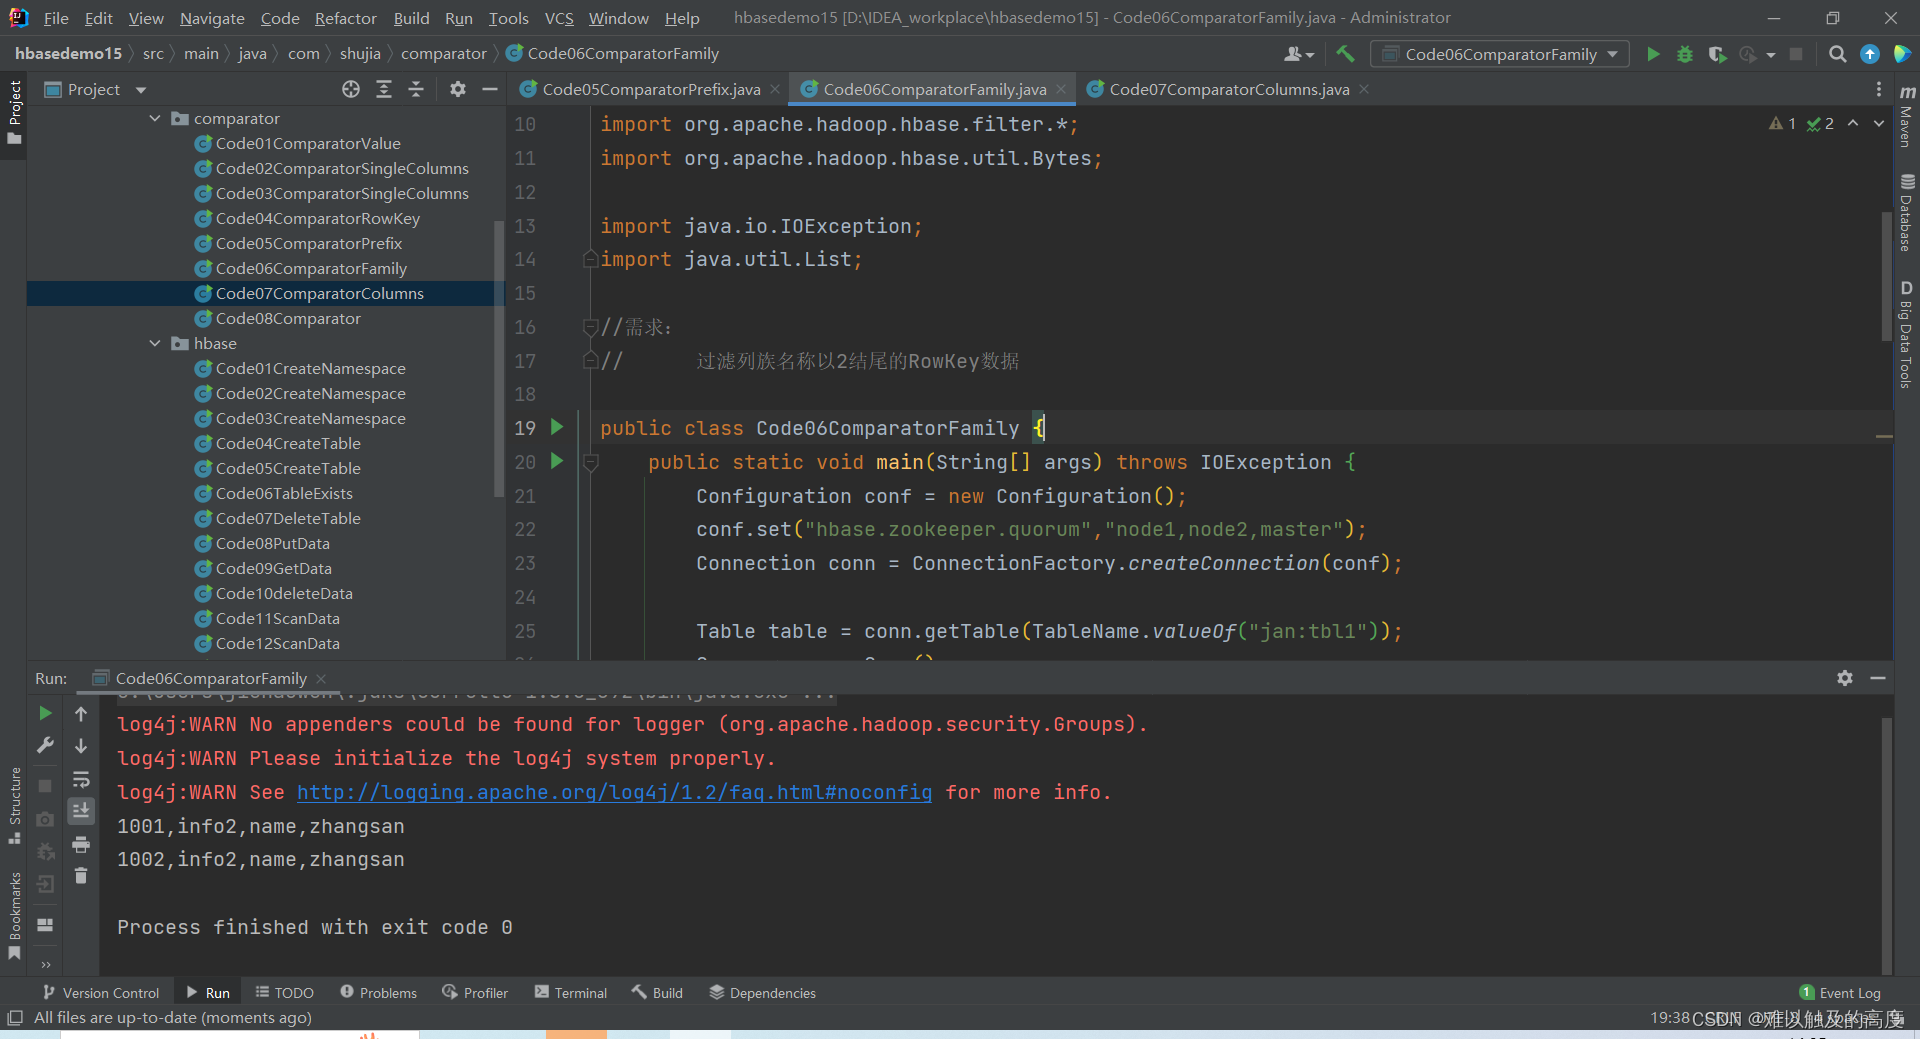Open the Version Control tool window
Viewport: 1920px width, 1039px height.
pyautogui.click(x=100, y=992)
